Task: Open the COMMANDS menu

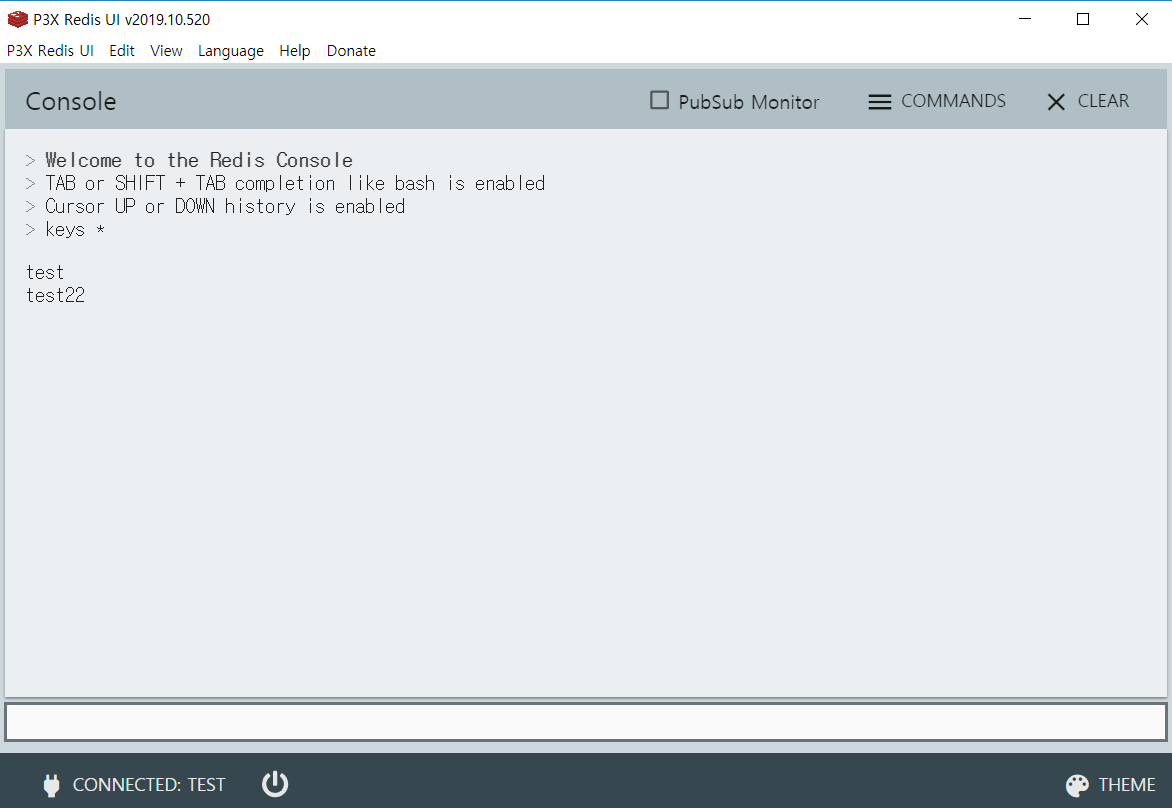Action: 937,101
